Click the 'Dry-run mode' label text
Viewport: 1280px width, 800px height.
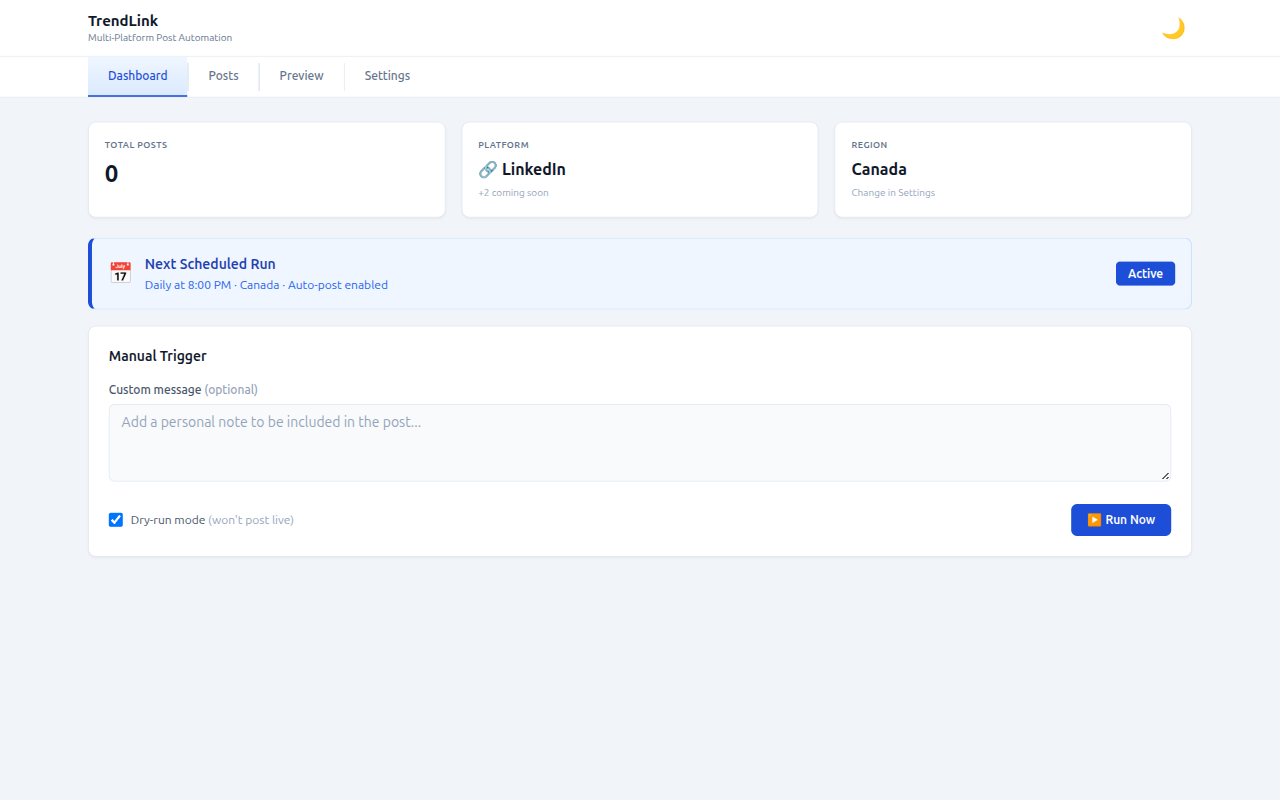[168, 520]
